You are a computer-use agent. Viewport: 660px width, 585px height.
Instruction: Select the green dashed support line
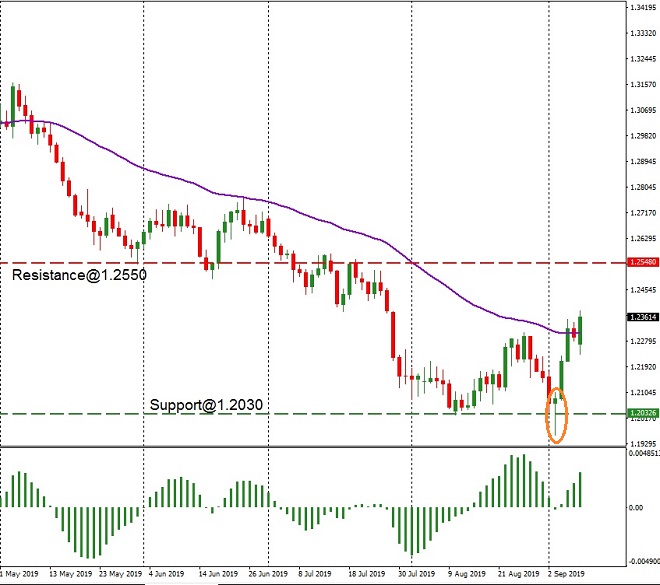(314, 414)
